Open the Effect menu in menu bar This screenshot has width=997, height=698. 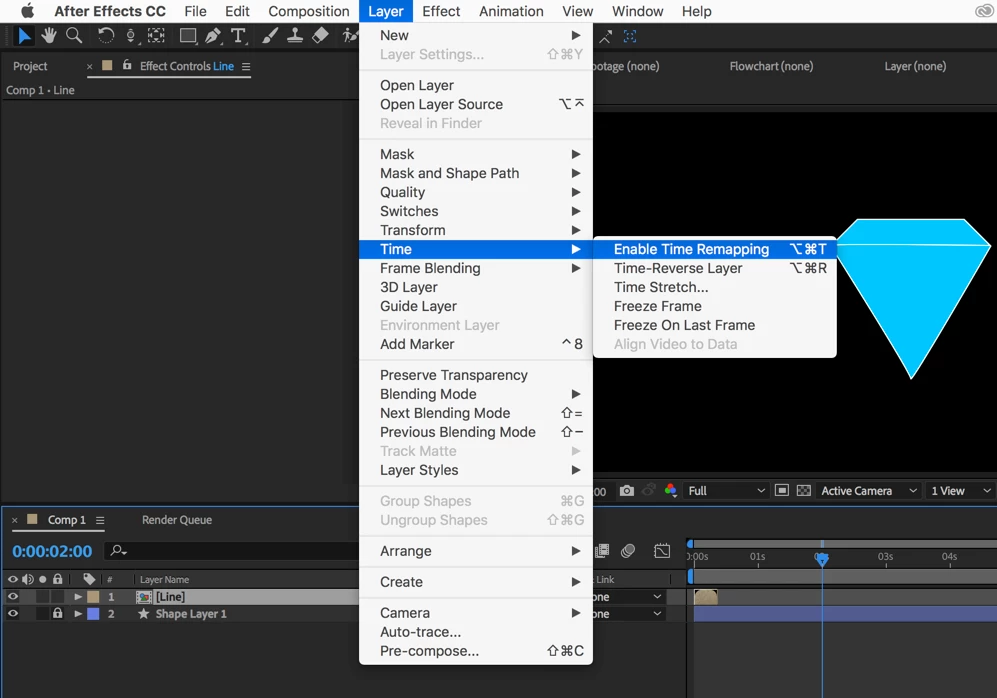coord(441,11)
